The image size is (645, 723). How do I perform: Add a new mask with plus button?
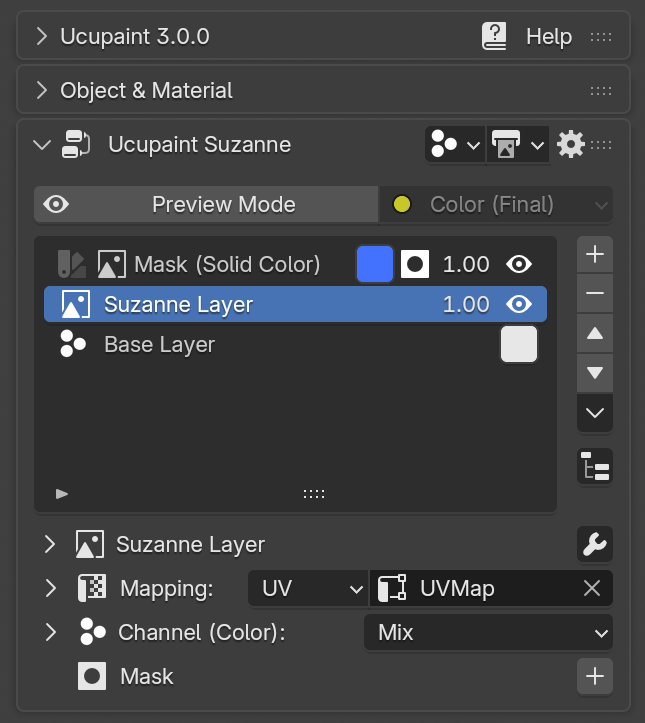click(x=595, y=676)
